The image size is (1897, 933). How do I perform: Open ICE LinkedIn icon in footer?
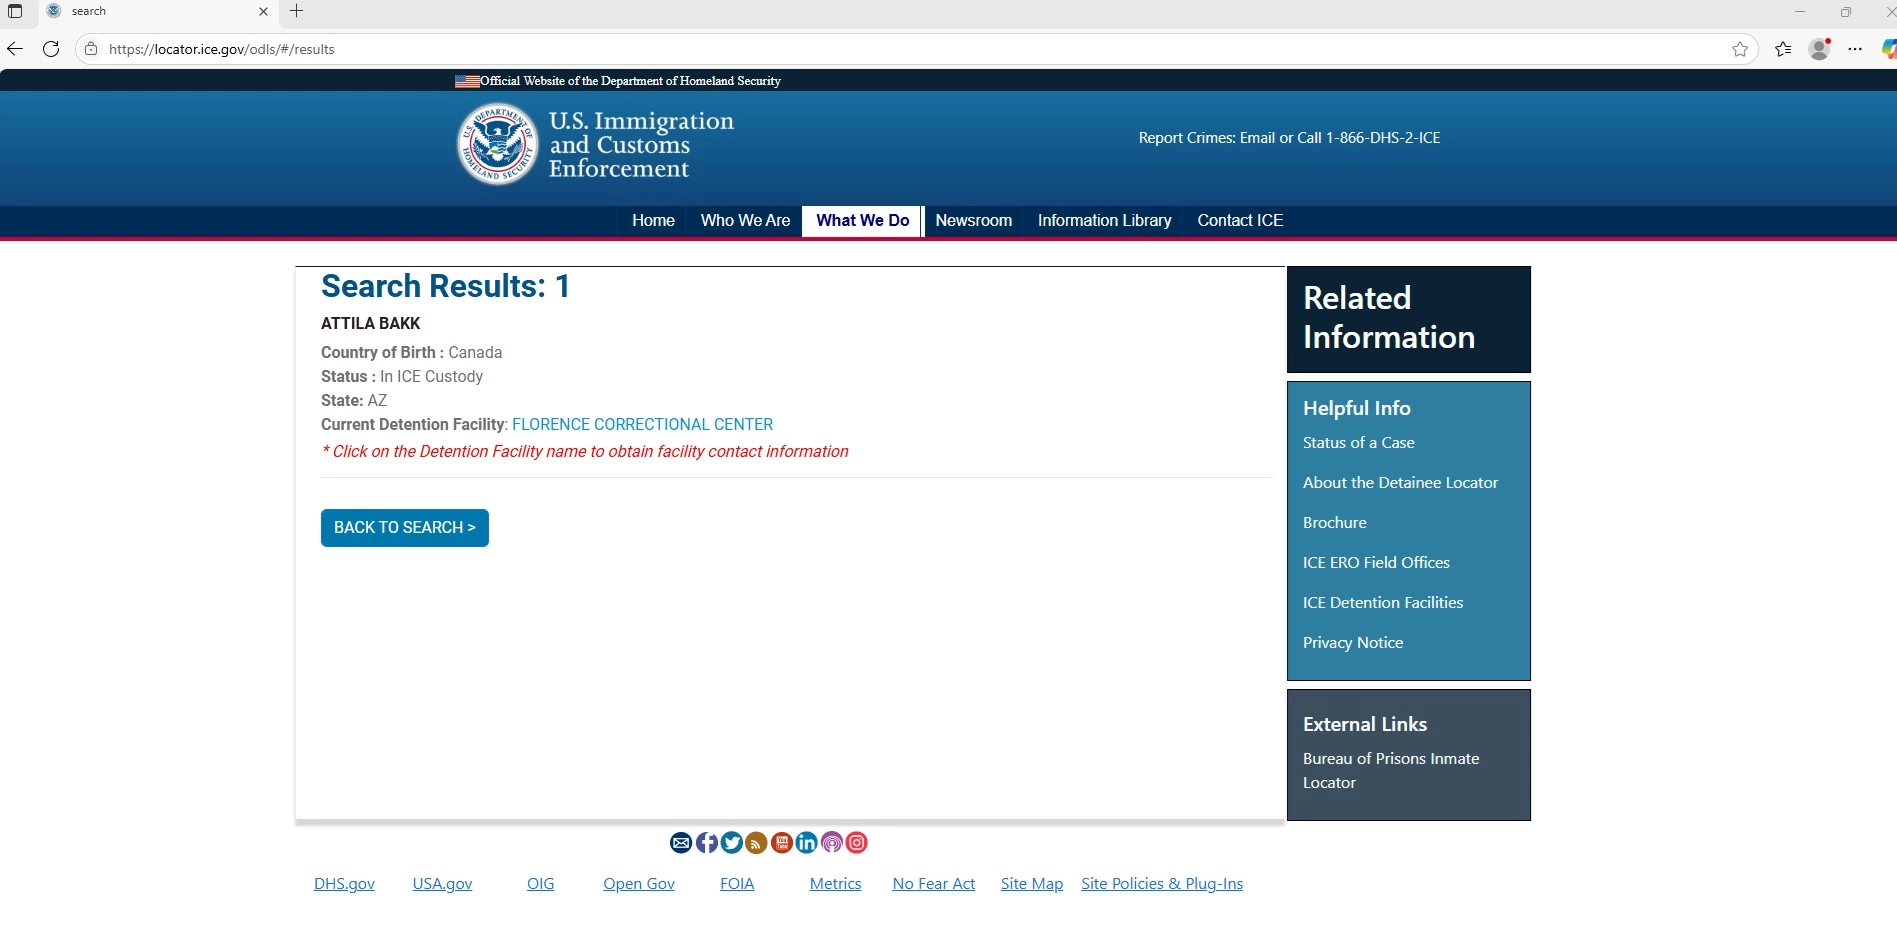(806, 843)
